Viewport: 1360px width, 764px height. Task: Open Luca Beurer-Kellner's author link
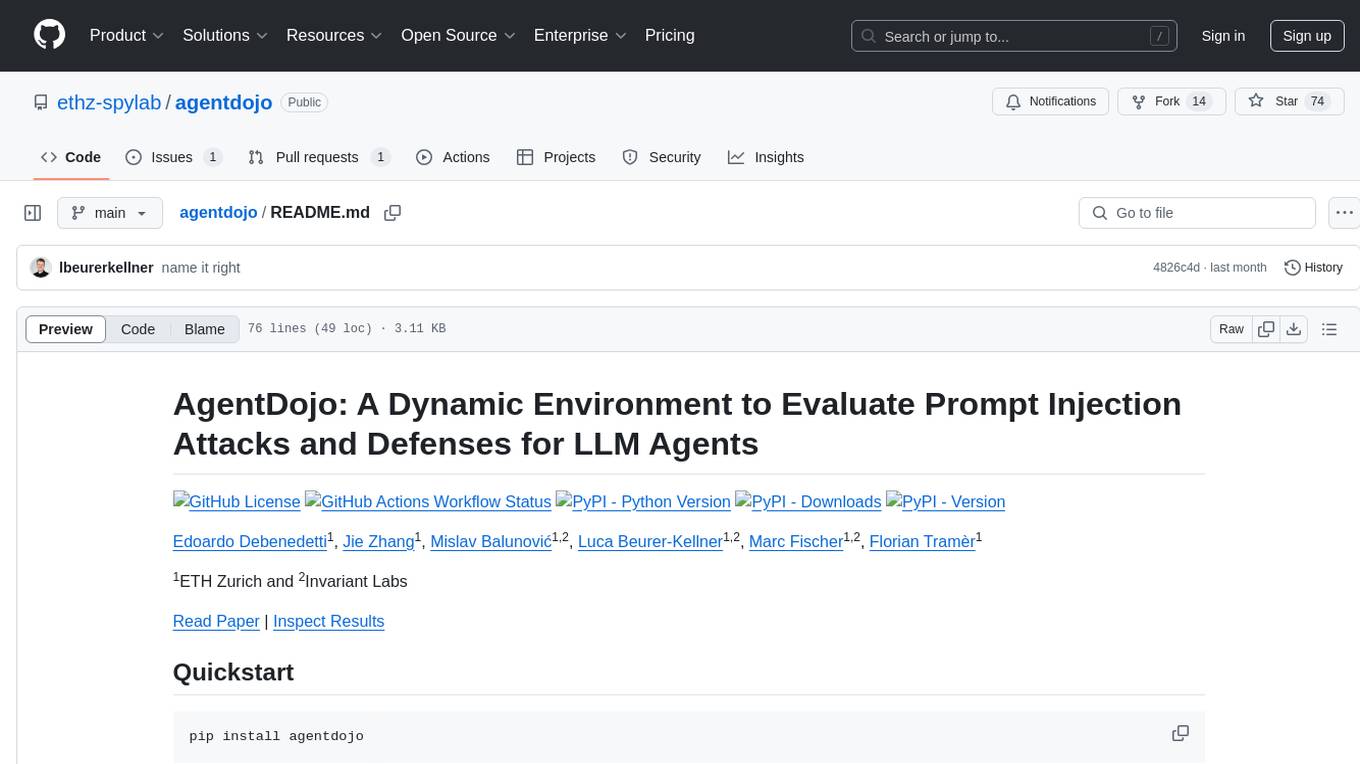(x=650, y=541)
